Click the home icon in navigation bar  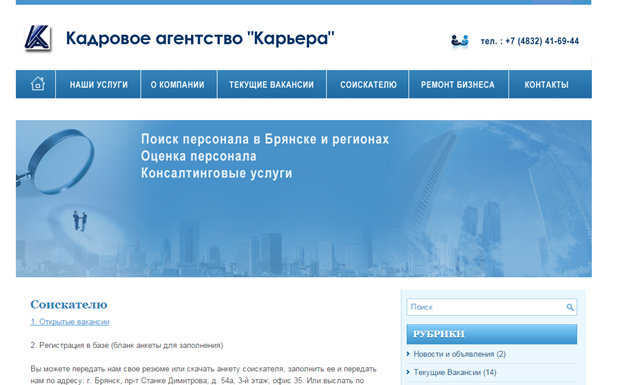point(37,84)
